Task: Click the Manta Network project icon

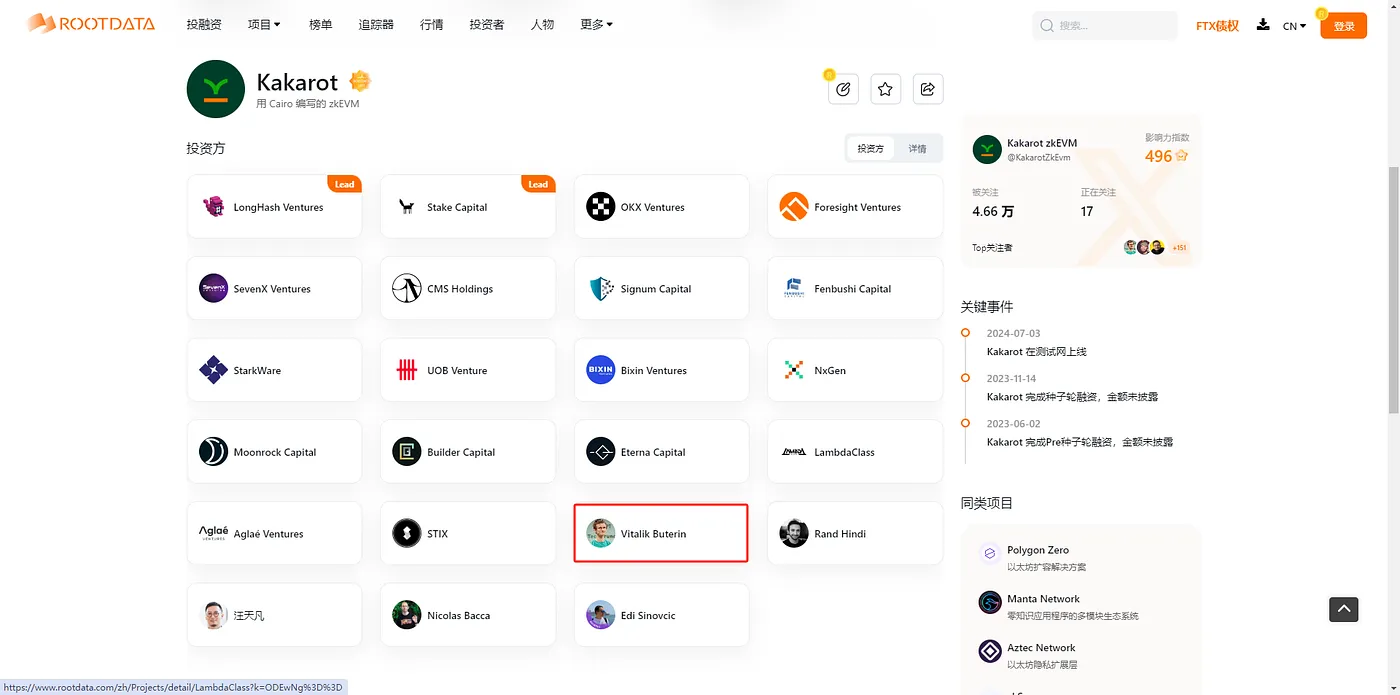Action: [x=990, y=602]
